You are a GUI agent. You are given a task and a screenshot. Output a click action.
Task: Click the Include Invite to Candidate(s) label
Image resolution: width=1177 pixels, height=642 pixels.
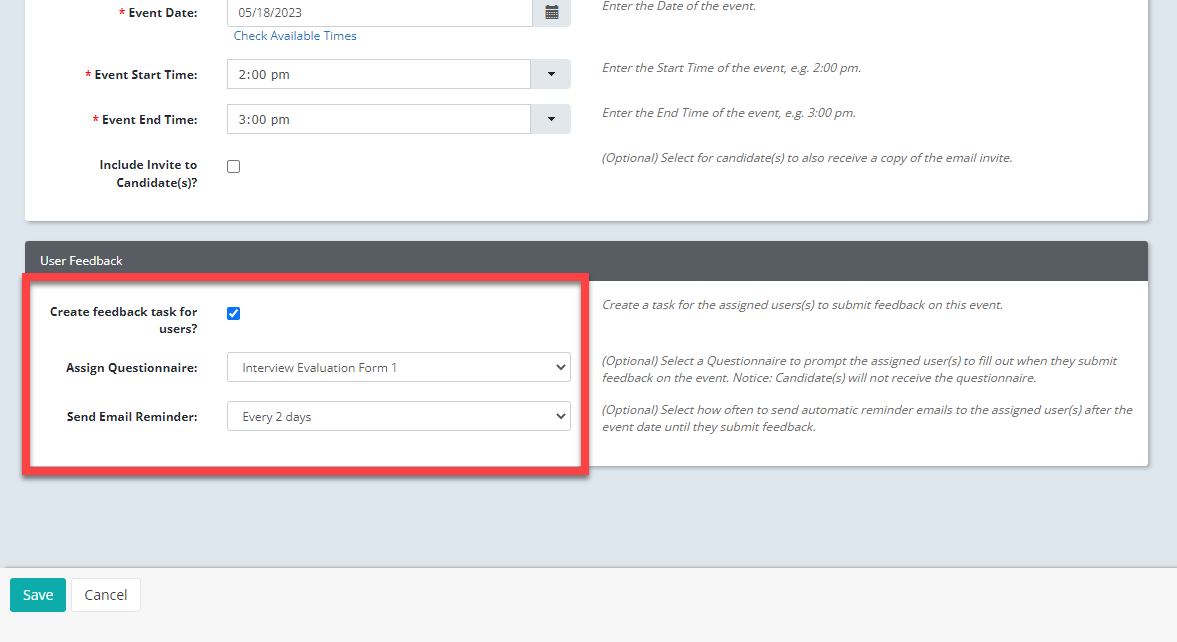(x=148, y=174)
